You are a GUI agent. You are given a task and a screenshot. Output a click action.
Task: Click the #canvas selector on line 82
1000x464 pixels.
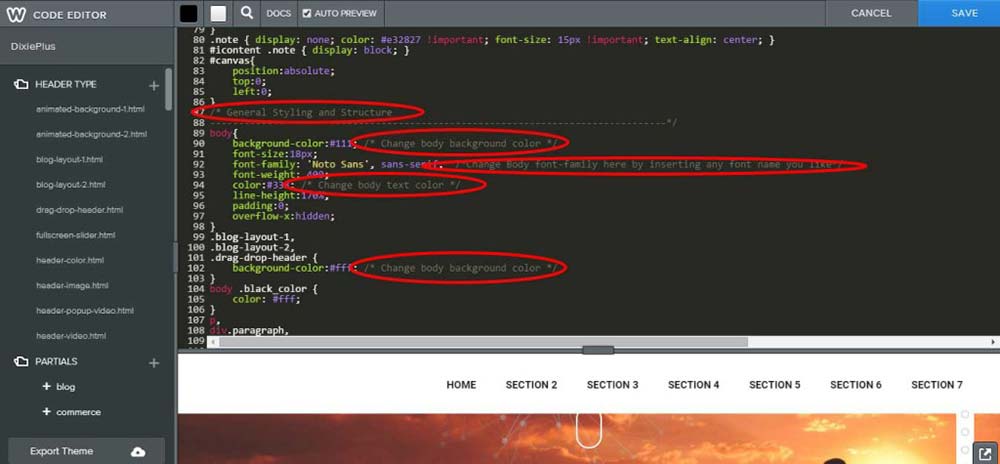(230, 61)
